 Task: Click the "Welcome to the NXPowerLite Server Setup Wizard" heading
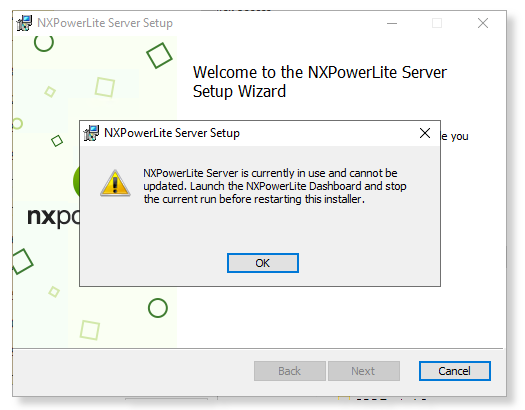pyautogui.click(x=319, y=82)
